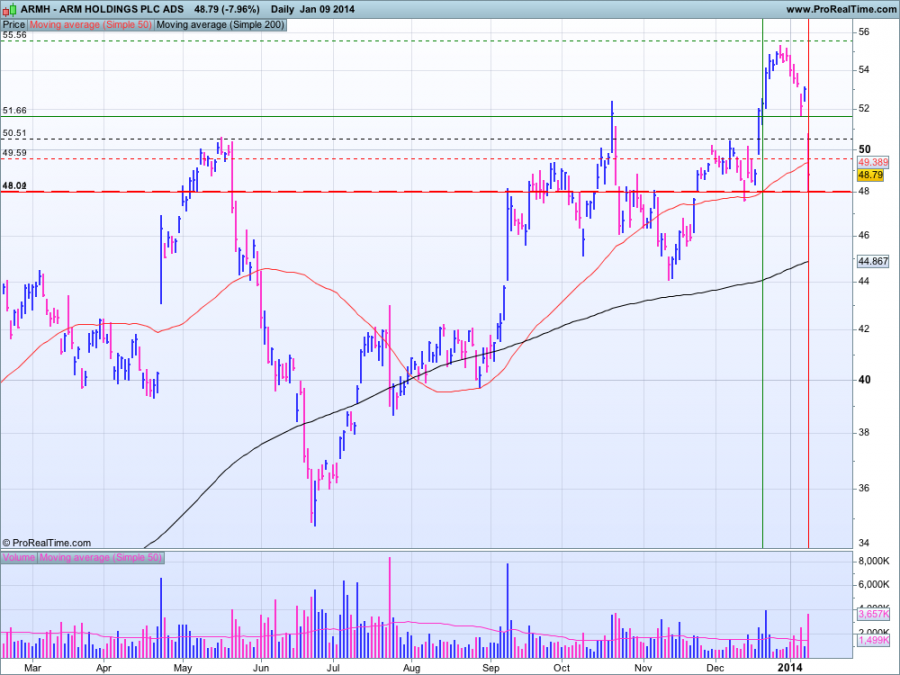Click the Aug label on time axis
Viewport: 900px width, 675px height.
[412, 668]
